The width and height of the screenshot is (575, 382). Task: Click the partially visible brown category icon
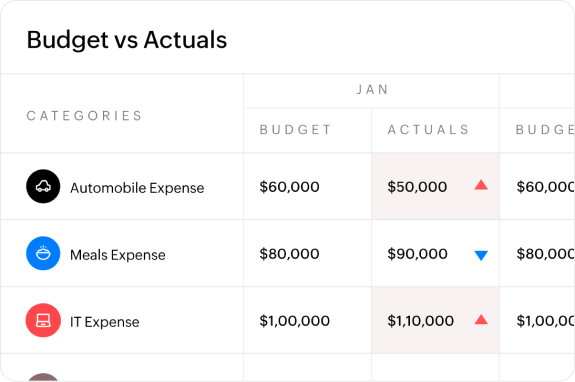click(x=43, y=377)
